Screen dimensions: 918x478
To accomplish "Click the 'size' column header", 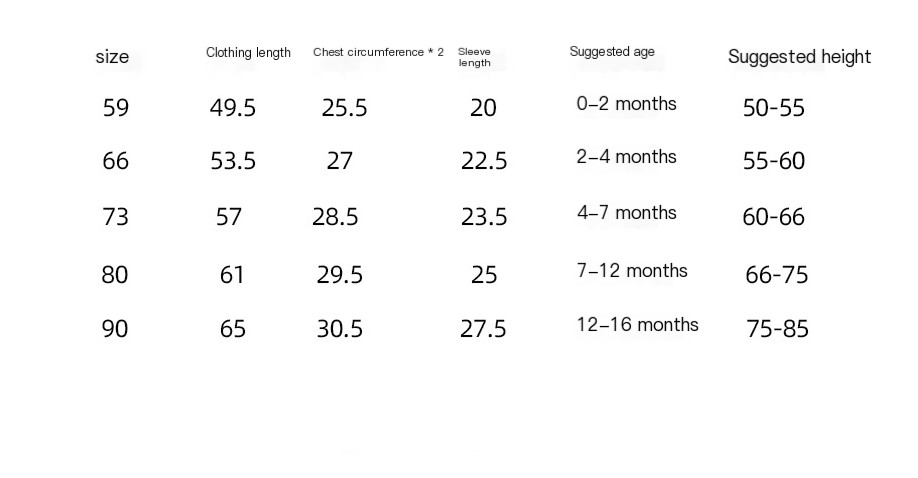I will click(112, 57).
